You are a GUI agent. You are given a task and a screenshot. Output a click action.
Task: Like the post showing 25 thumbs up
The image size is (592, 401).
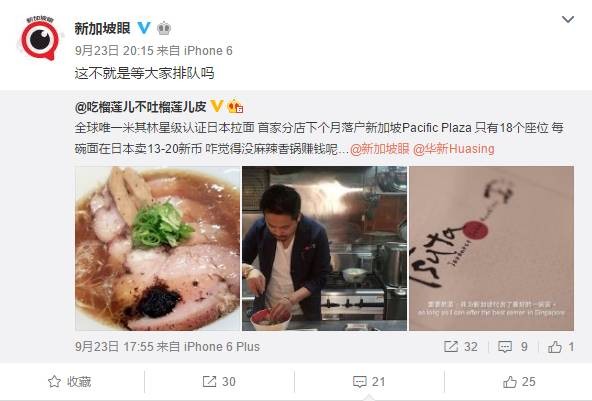[519, 382]
